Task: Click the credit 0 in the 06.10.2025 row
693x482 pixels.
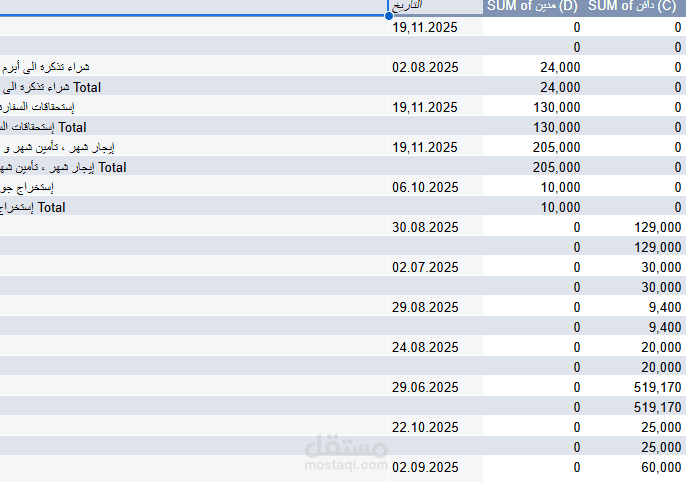Action: [678, 188]
